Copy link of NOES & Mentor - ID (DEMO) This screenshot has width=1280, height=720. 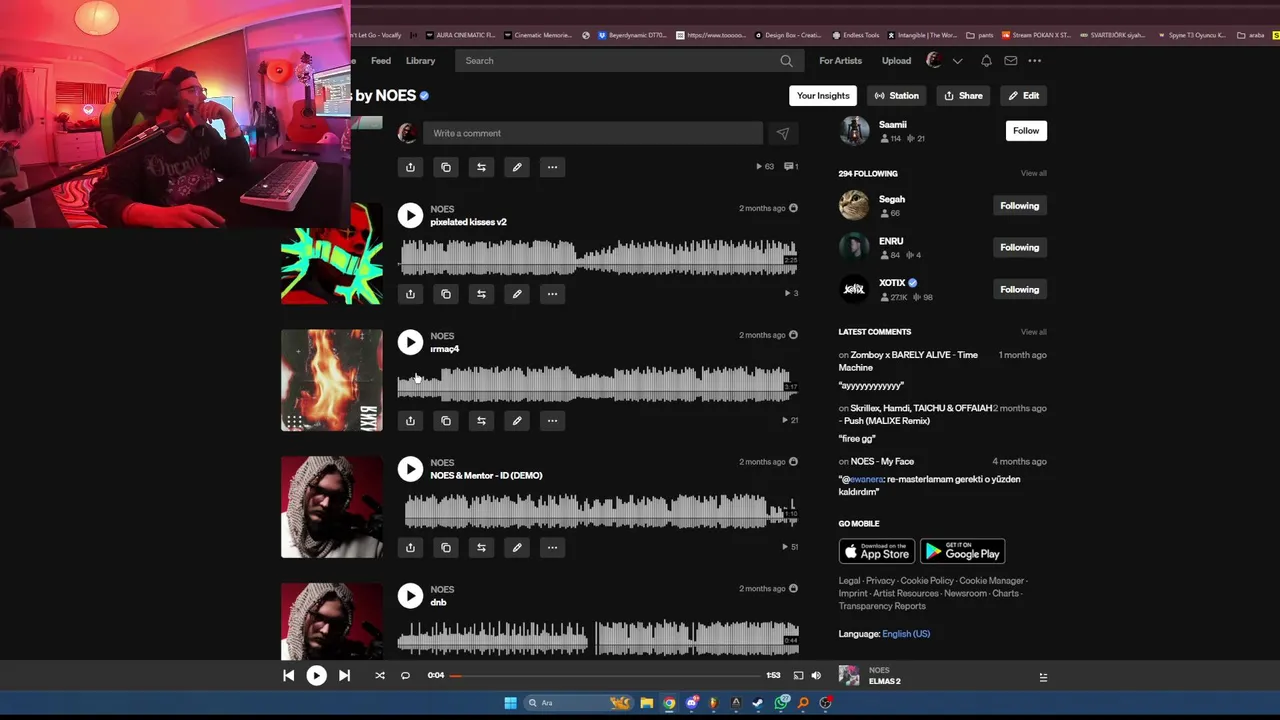446,548
